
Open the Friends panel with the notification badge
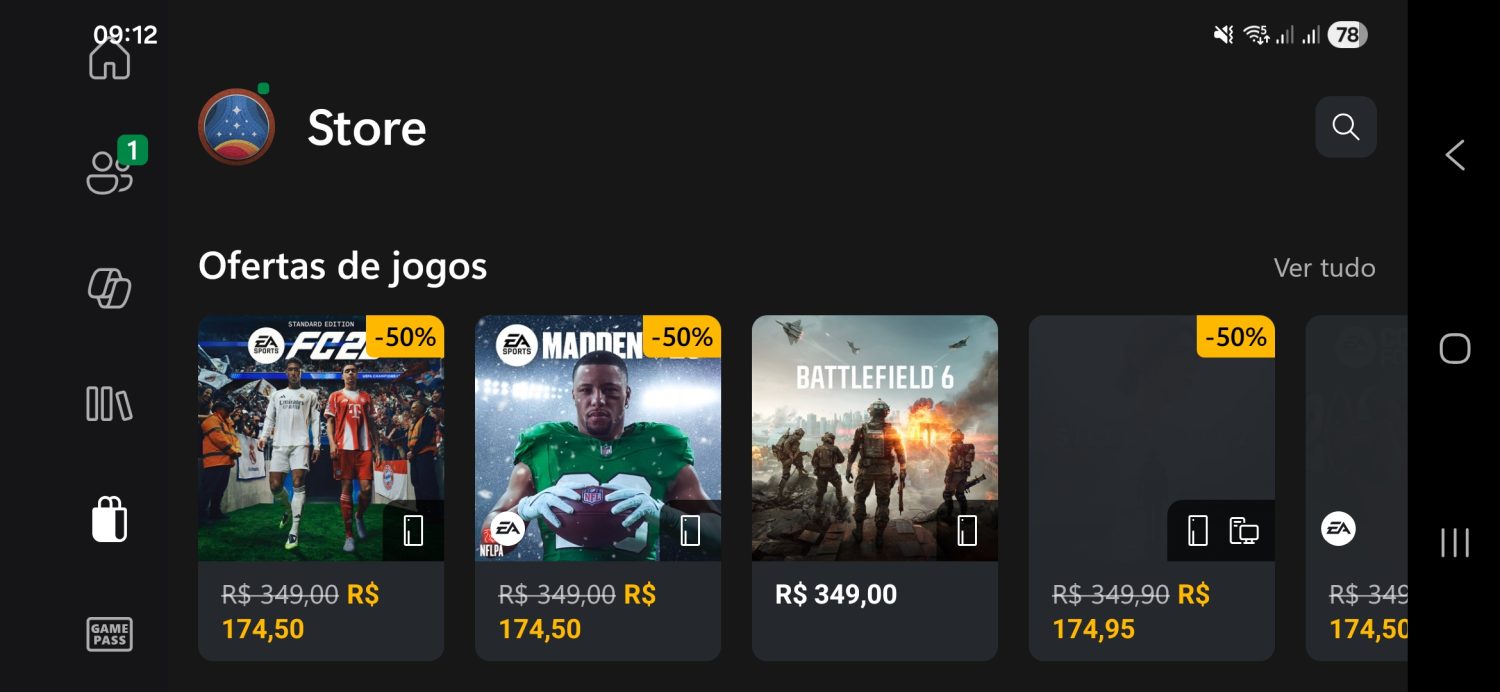tap(109, 172)
